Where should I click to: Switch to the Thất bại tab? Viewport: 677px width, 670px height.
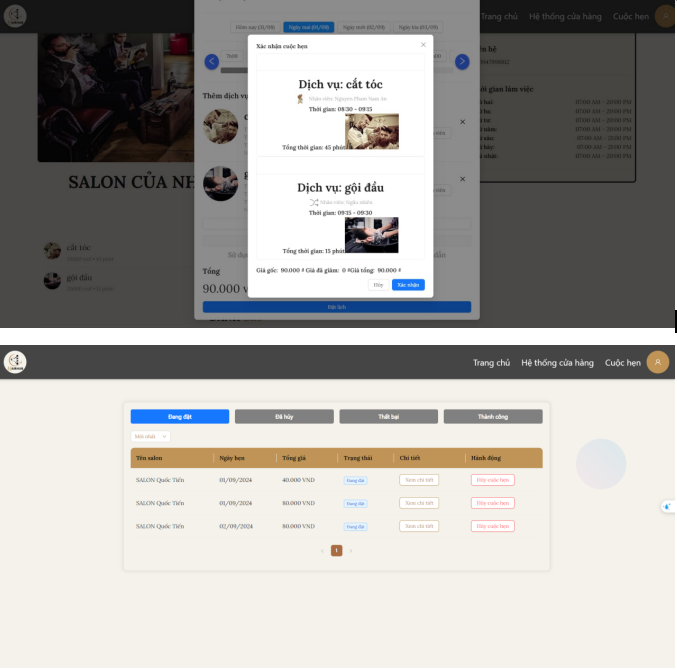[x=389, y=417]
